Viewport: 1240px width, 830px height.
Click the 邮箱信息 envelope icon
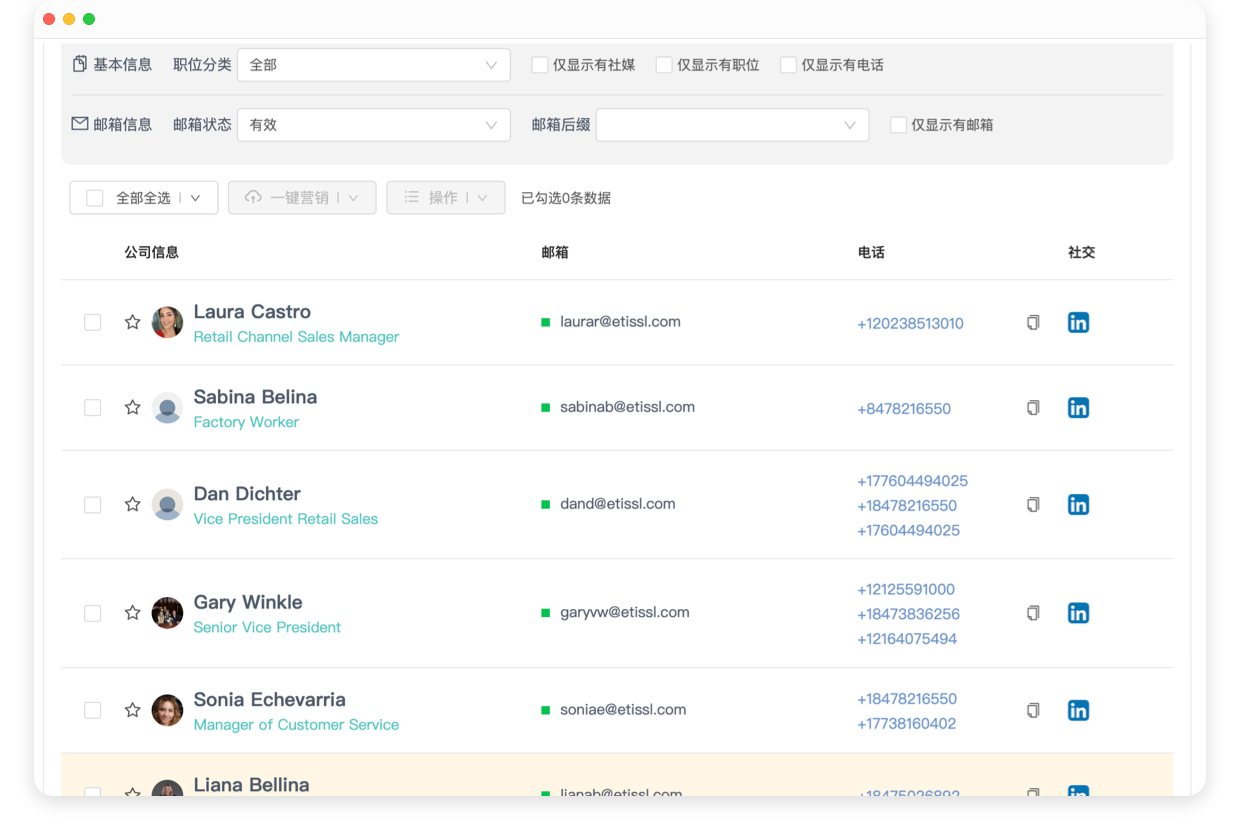[x=79, y=123]
